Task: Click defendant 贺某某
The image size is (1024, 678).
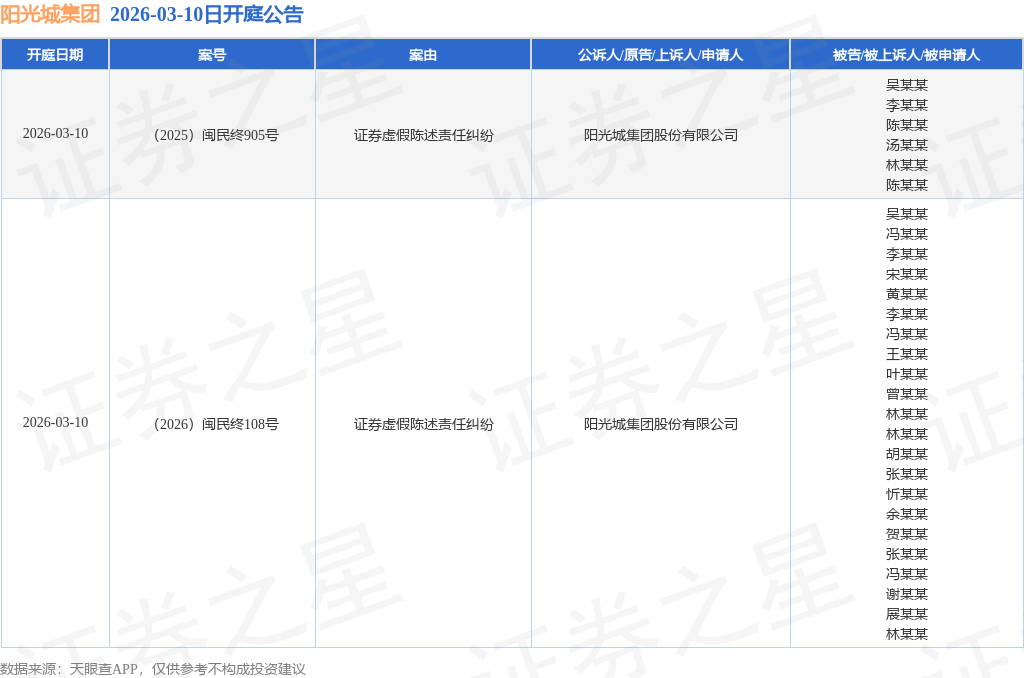Action: point(906,534)
